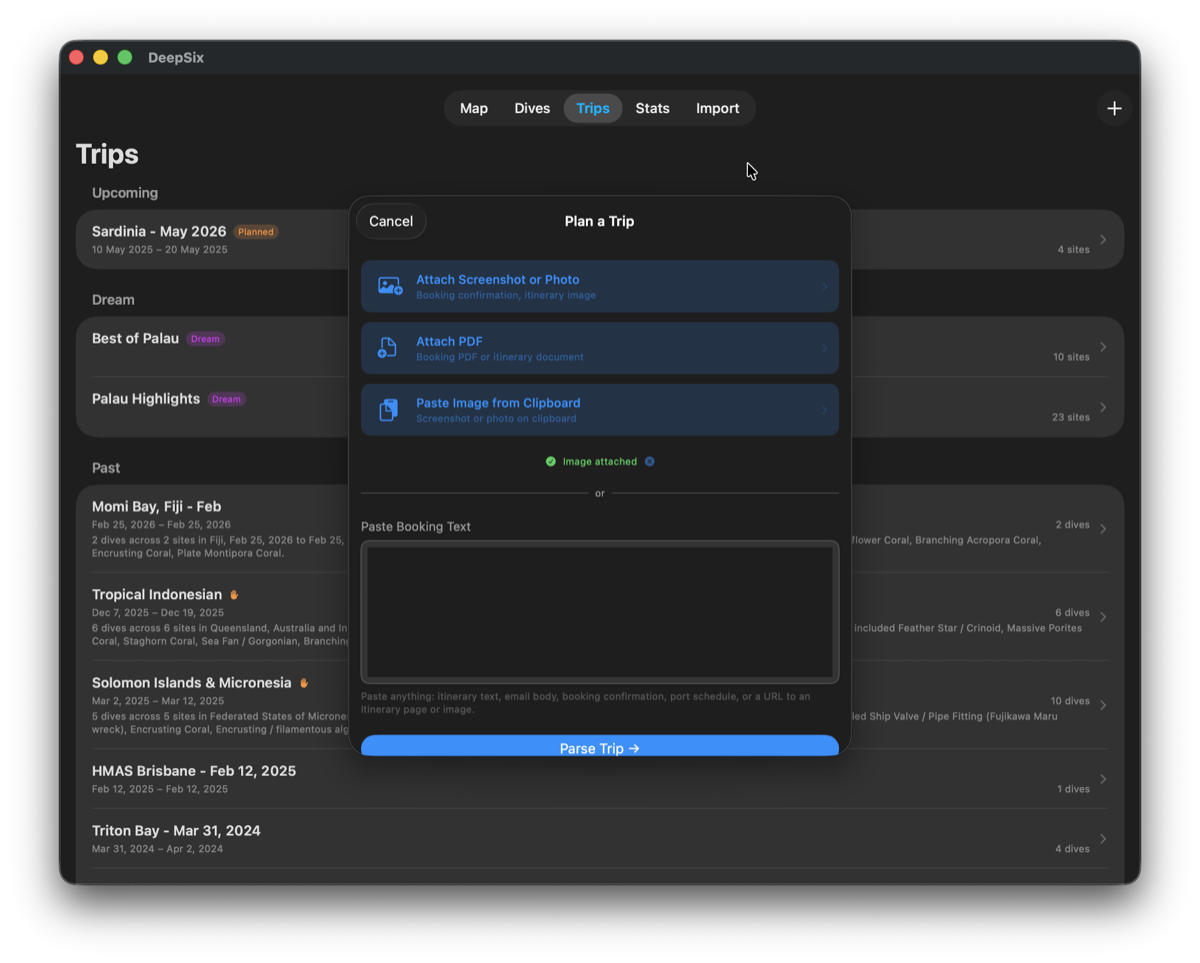Click the 23 sites count
1200x963 pixels.
[x=1071, y=417]
